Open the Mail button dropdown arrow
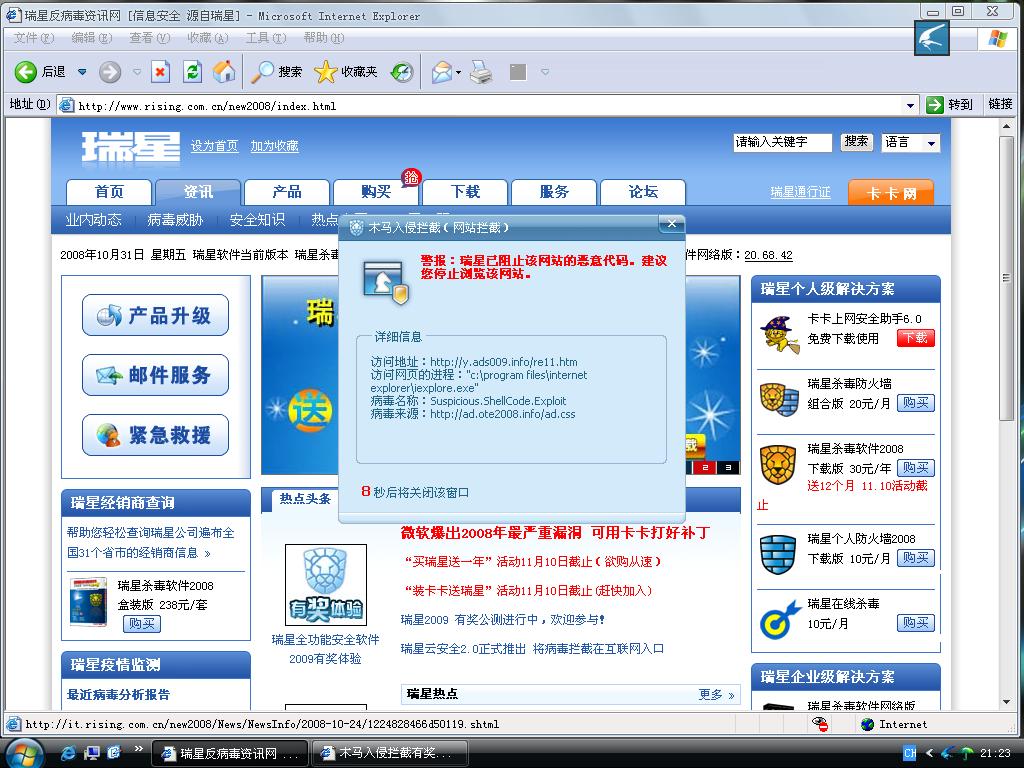The width and height of the screenshot is (1024, 768). pyautogui.click(x=458, y=72)
